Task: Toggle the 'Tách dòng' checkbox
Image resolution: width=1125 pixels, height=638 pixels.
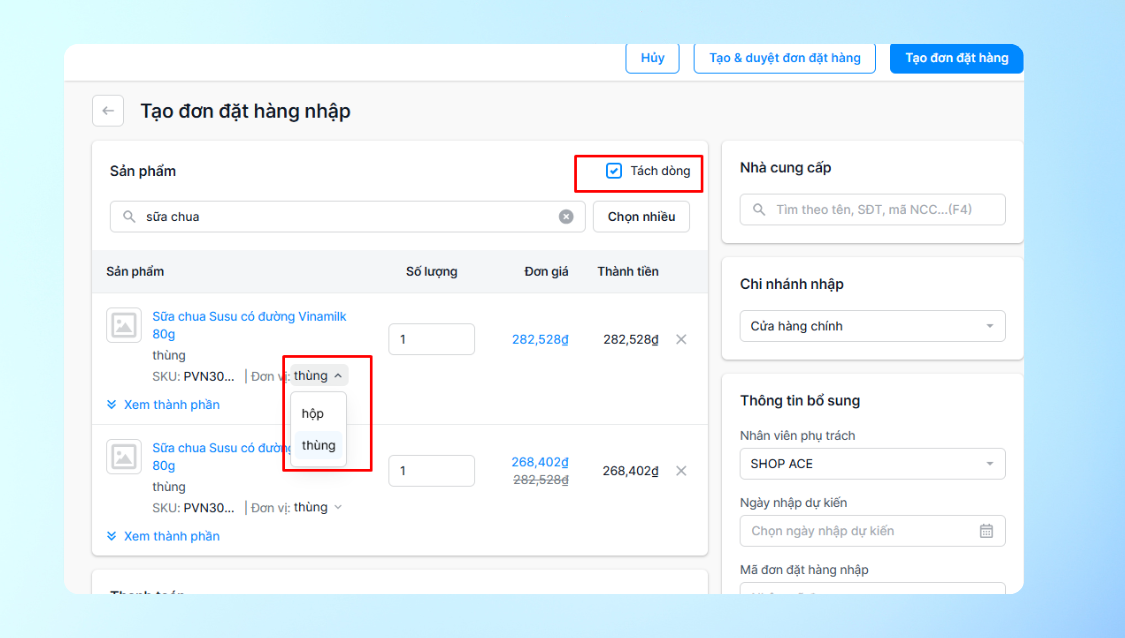Action: [x=613, y=171]
